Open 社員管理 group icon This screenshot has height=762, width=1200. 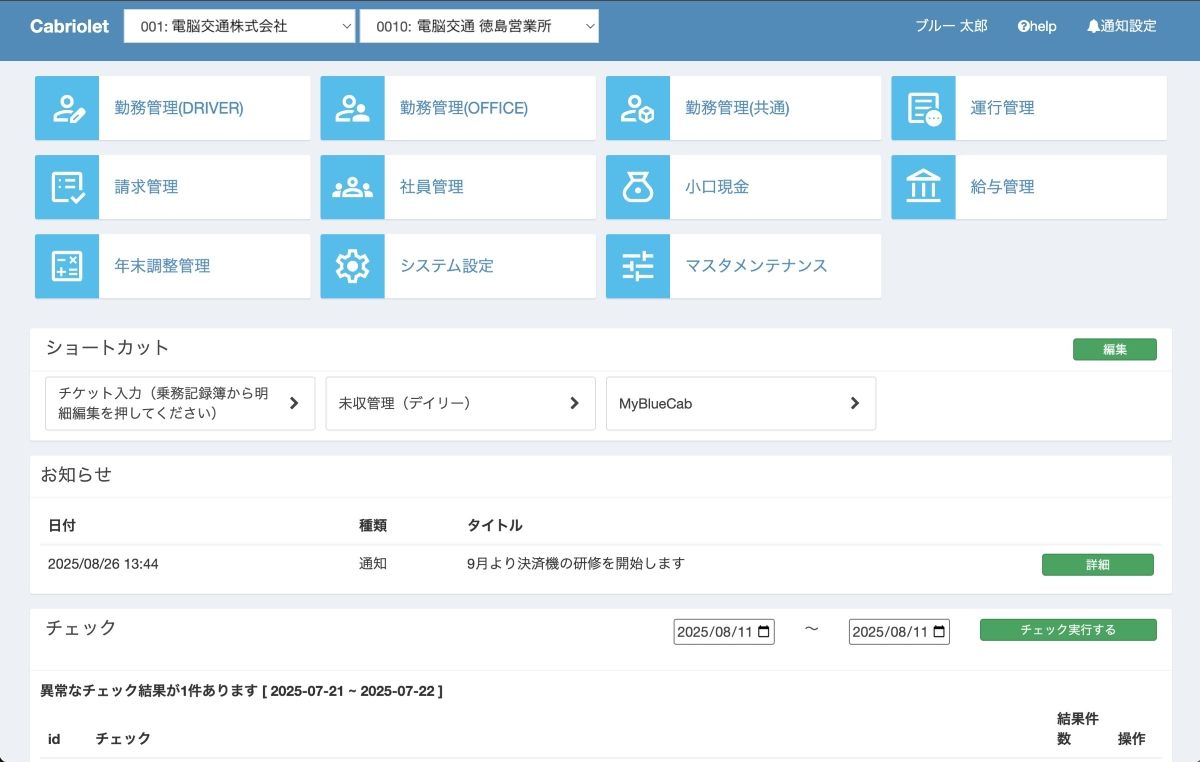click(x=352, y=187)
